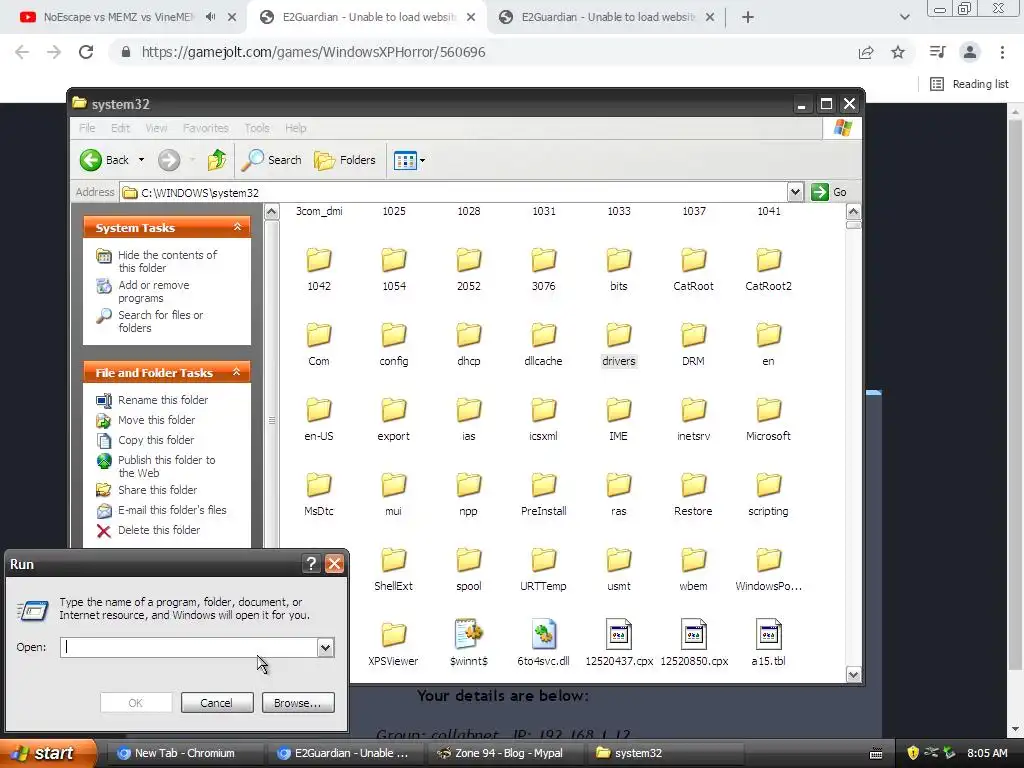Open the Run dialog Open dropdown
The height and width of the screenshot is (768, 1024).
tap(325, 647)
